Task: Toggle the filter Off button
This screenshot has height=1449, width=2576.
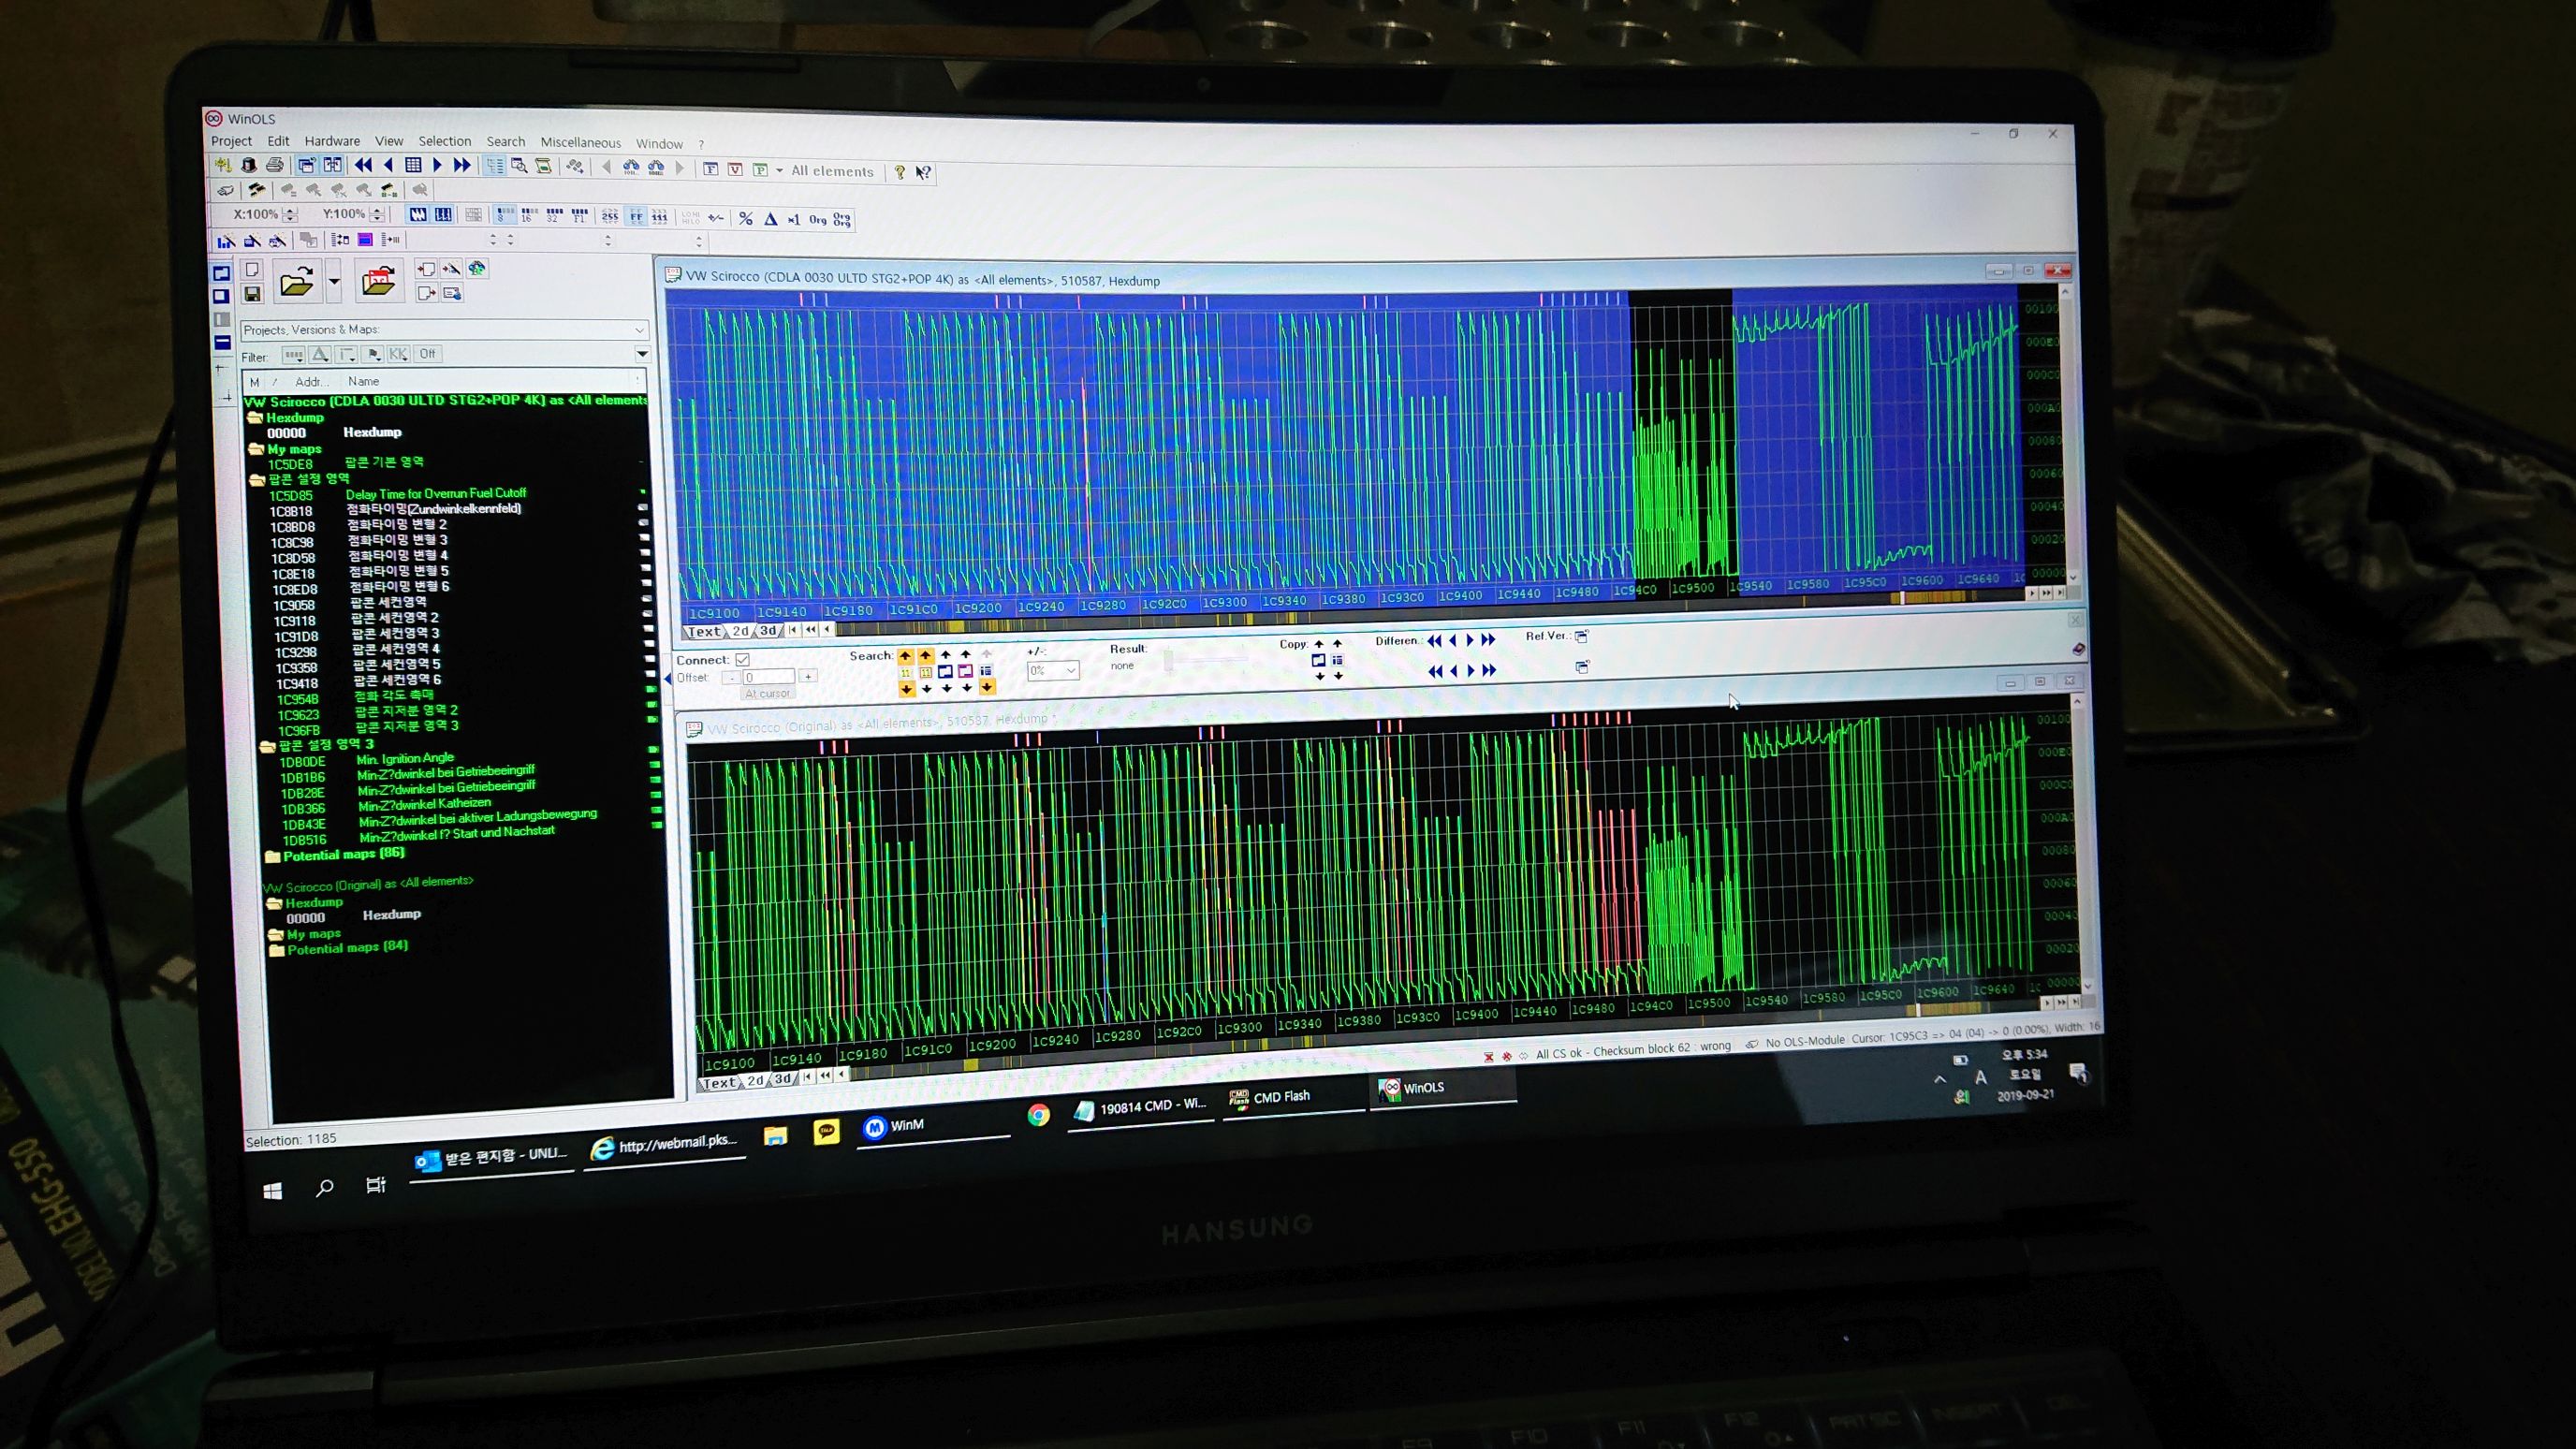Action: click(427, 354)
